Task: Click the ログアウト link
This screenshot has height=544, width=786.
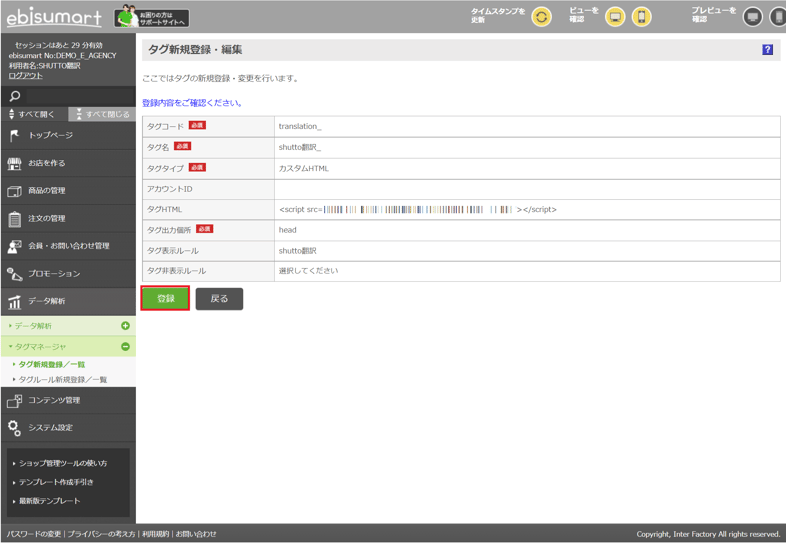Action: pos(25,76)
